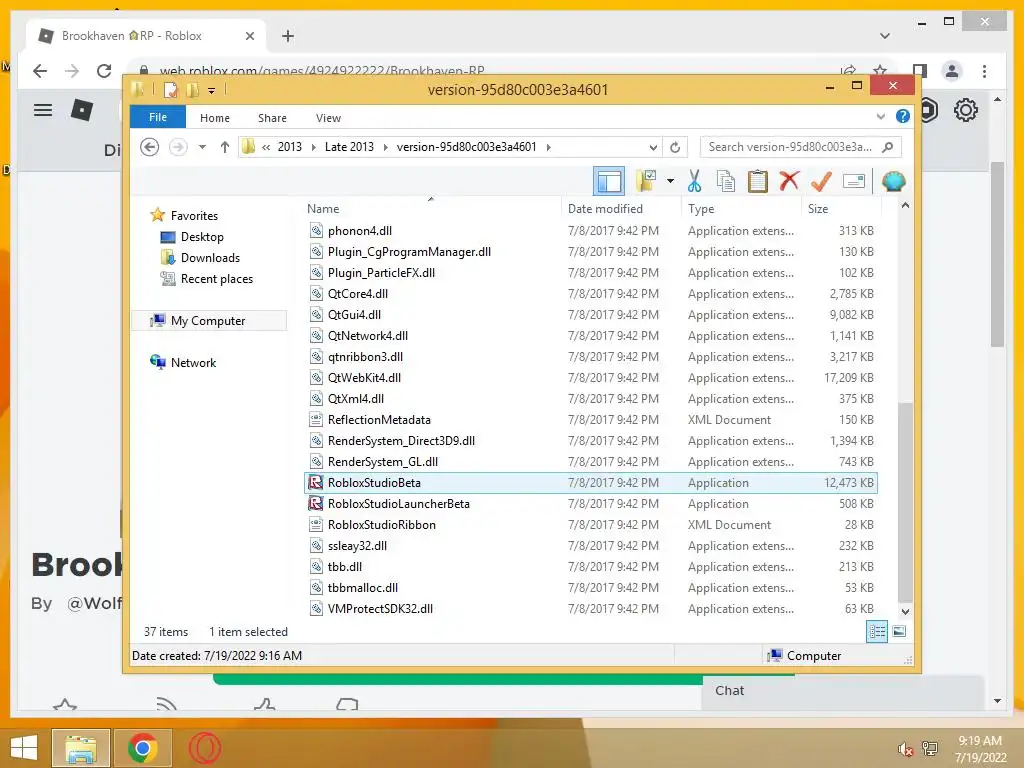Select the QtWebKit4.dll file
1024x768 pixels.
point(591,377)
